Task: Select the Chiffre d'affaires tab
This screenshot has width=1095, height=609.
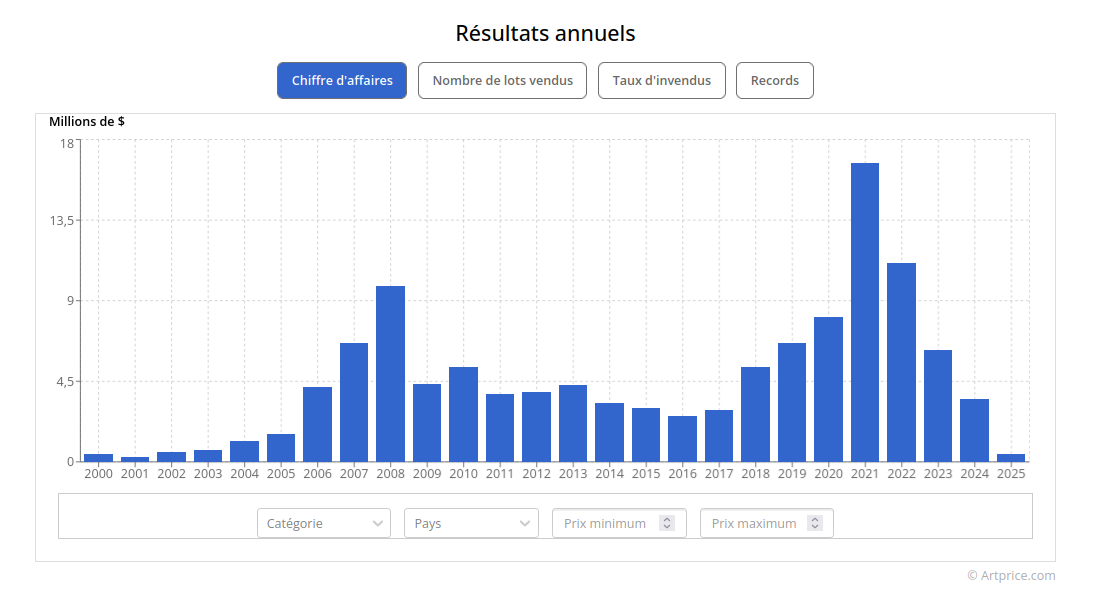Action: point(341,80)
